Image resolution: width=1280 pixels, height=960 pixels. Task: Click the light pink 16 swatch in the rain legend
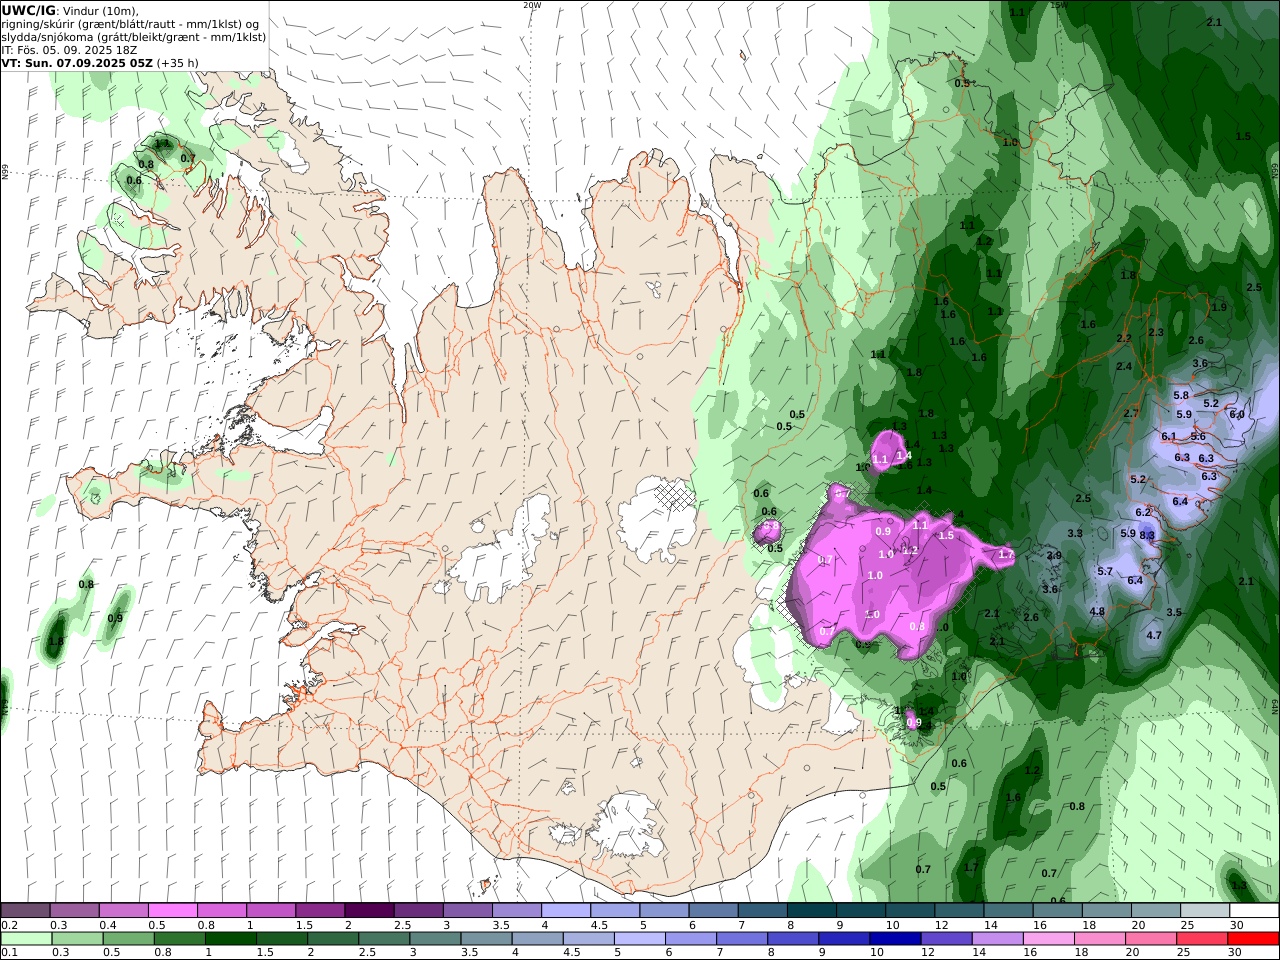[1049, 939]
